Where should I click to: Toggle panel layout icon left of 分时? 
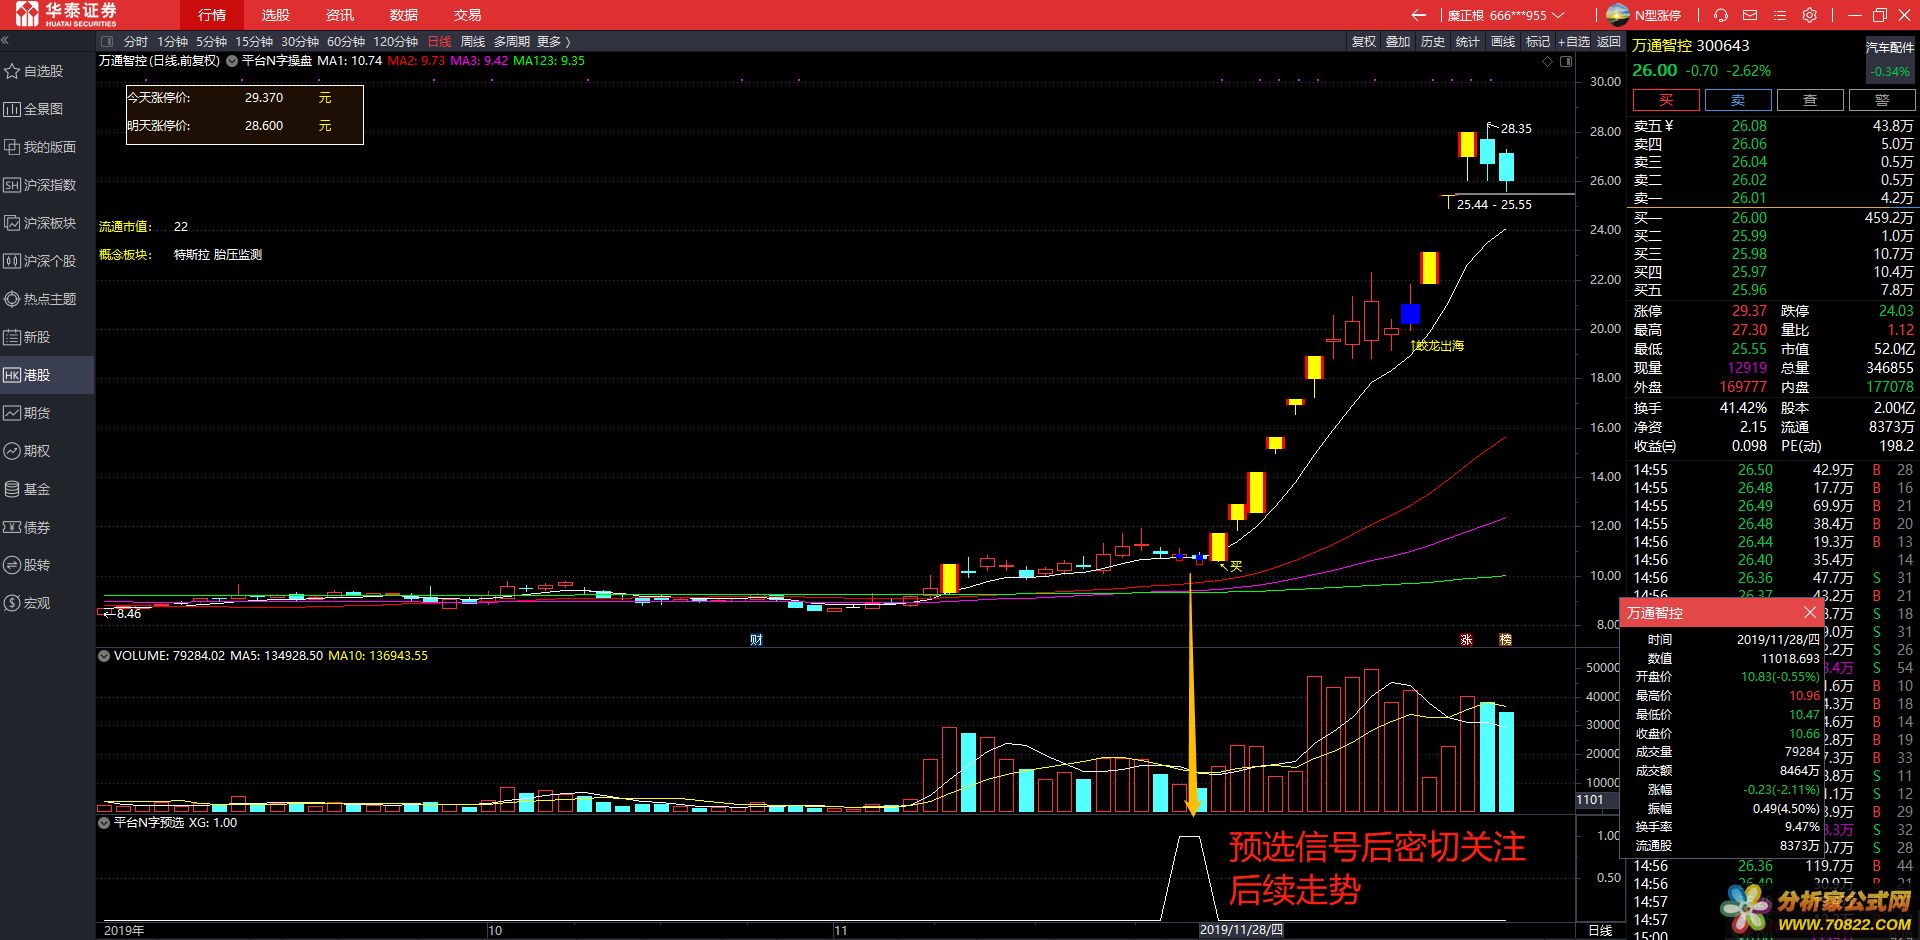[108, 42]
